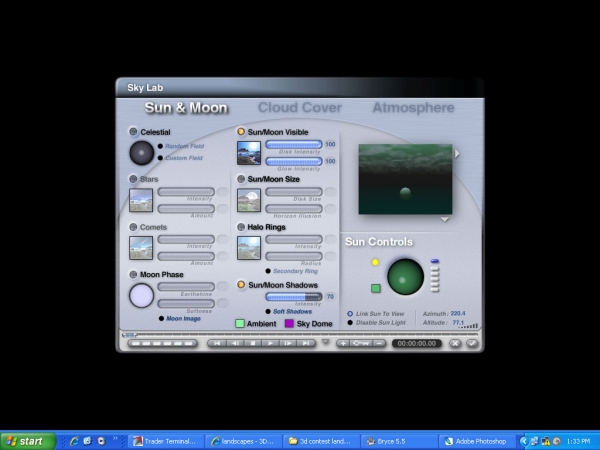Jump to first frame of animation
The height and width of the screenshot is (450, 600).
[217, 343]
